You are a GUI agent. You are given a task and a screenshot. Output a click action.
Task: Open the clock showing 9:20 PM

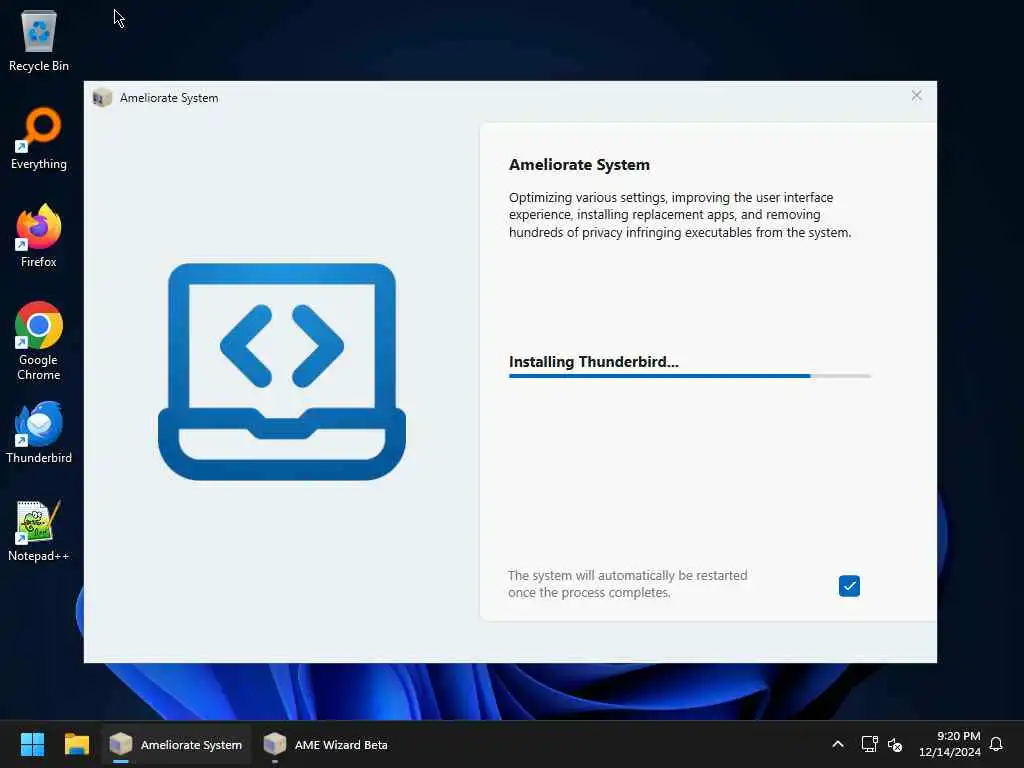(x=950, y=744)
